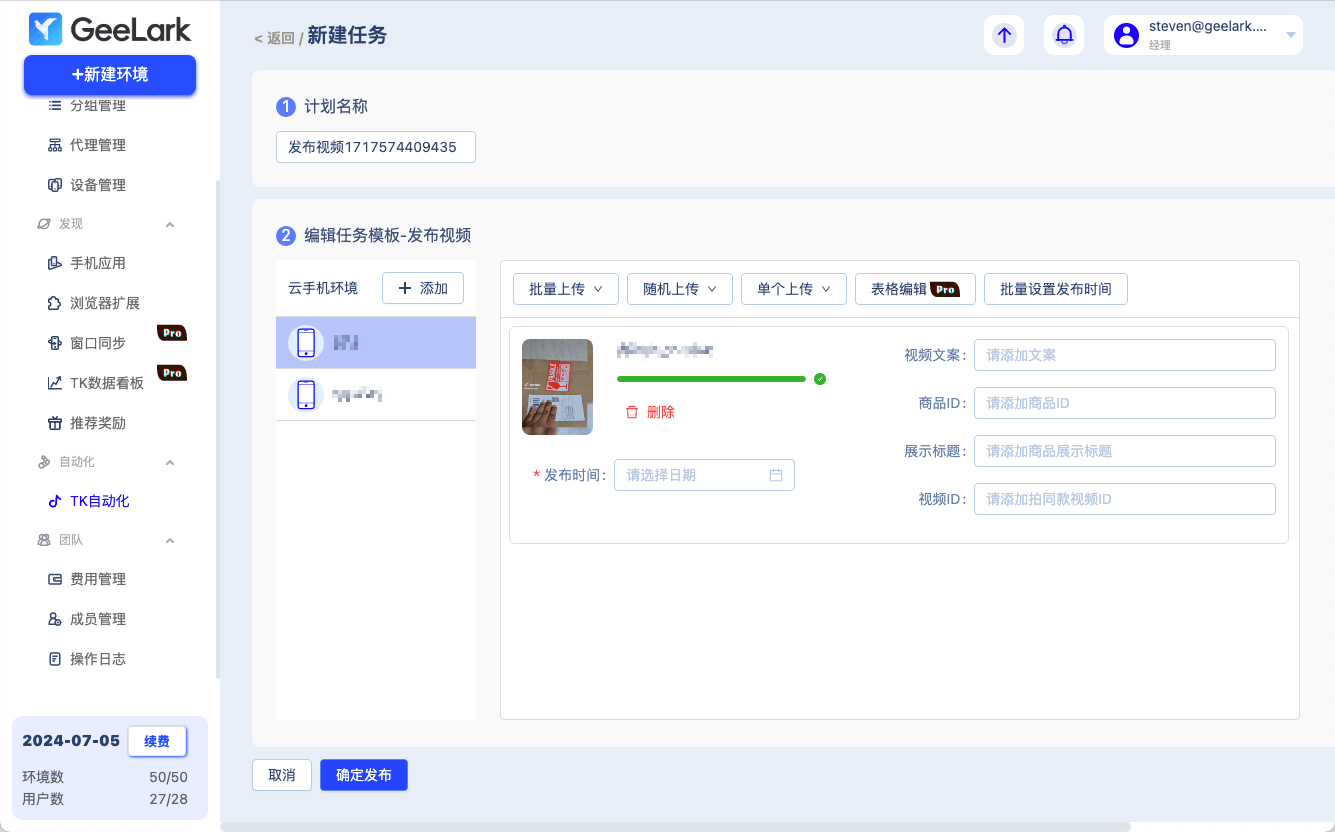Click the video upload progress bar

pos(711,379)
